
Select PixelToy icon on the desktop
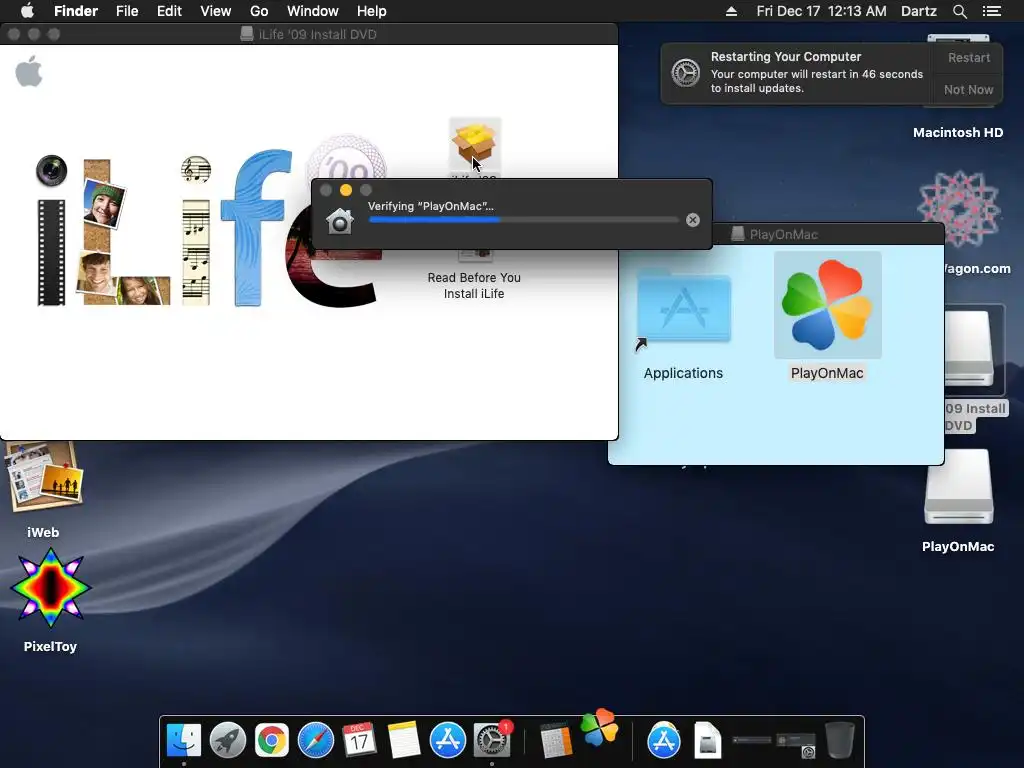click(50, 587)
